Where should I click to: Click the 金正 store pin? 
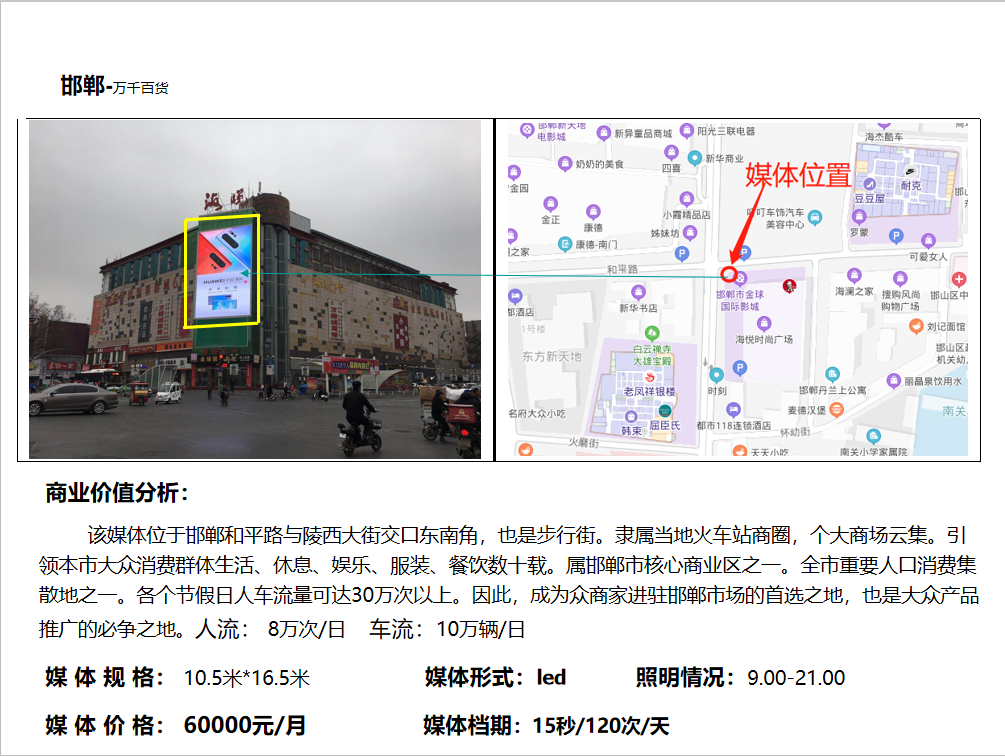coord(551,204)
